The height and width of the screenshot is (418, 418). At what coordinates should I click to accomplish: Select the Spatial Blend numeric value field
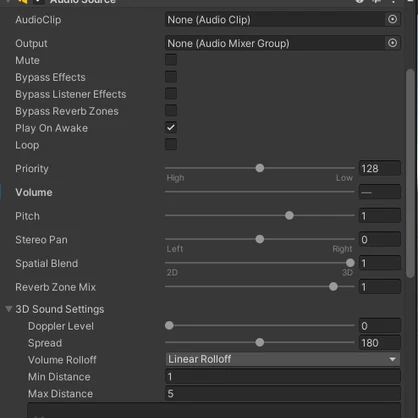click(x=380, y=263)
